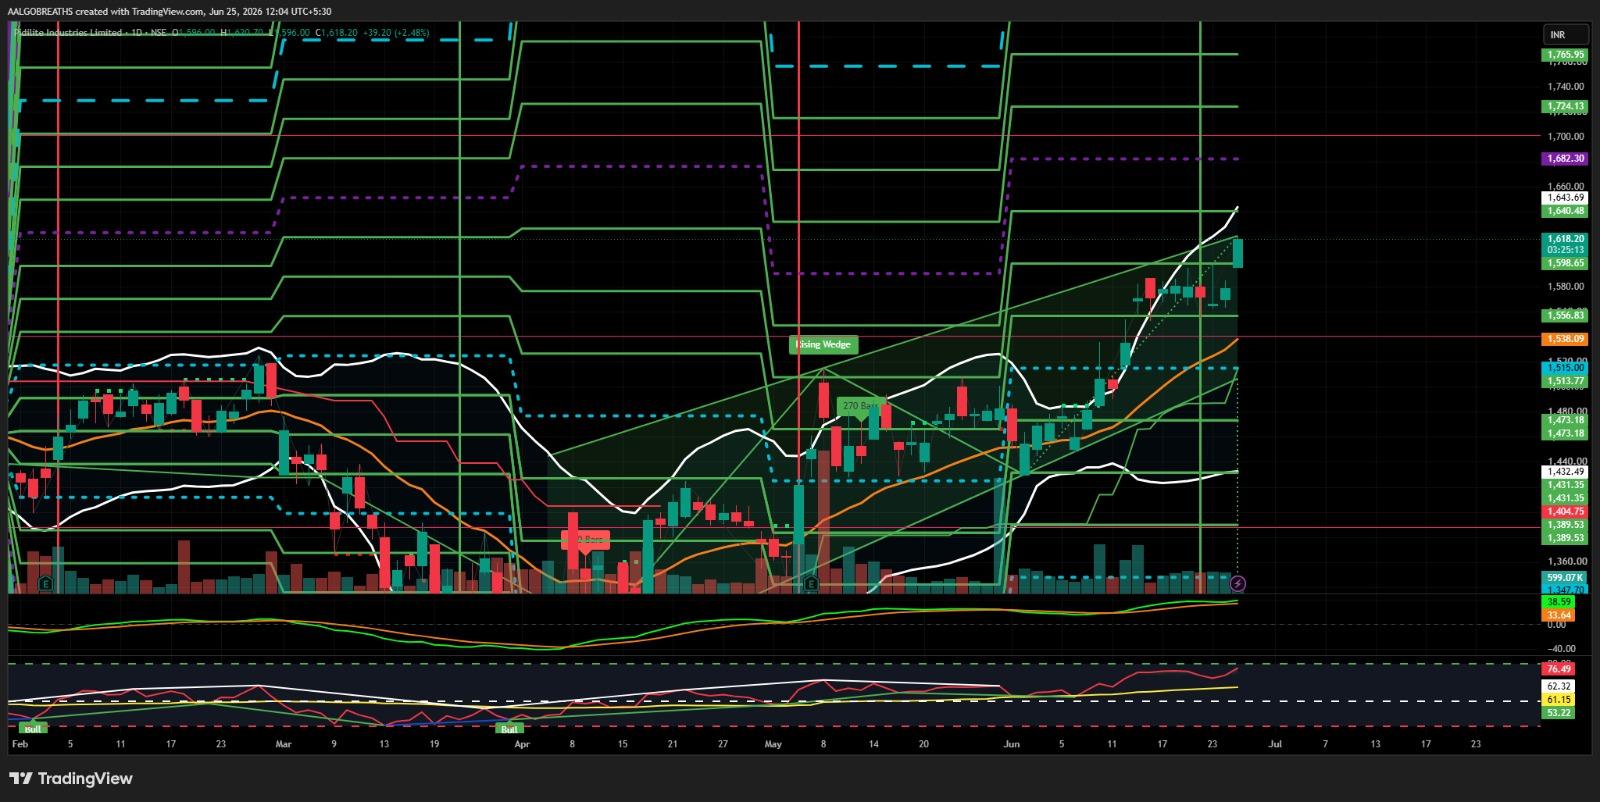Click the Mar label on time axis
Image resolution: width=1600 pixels, height=802 pixels.
tap(283, 744)
